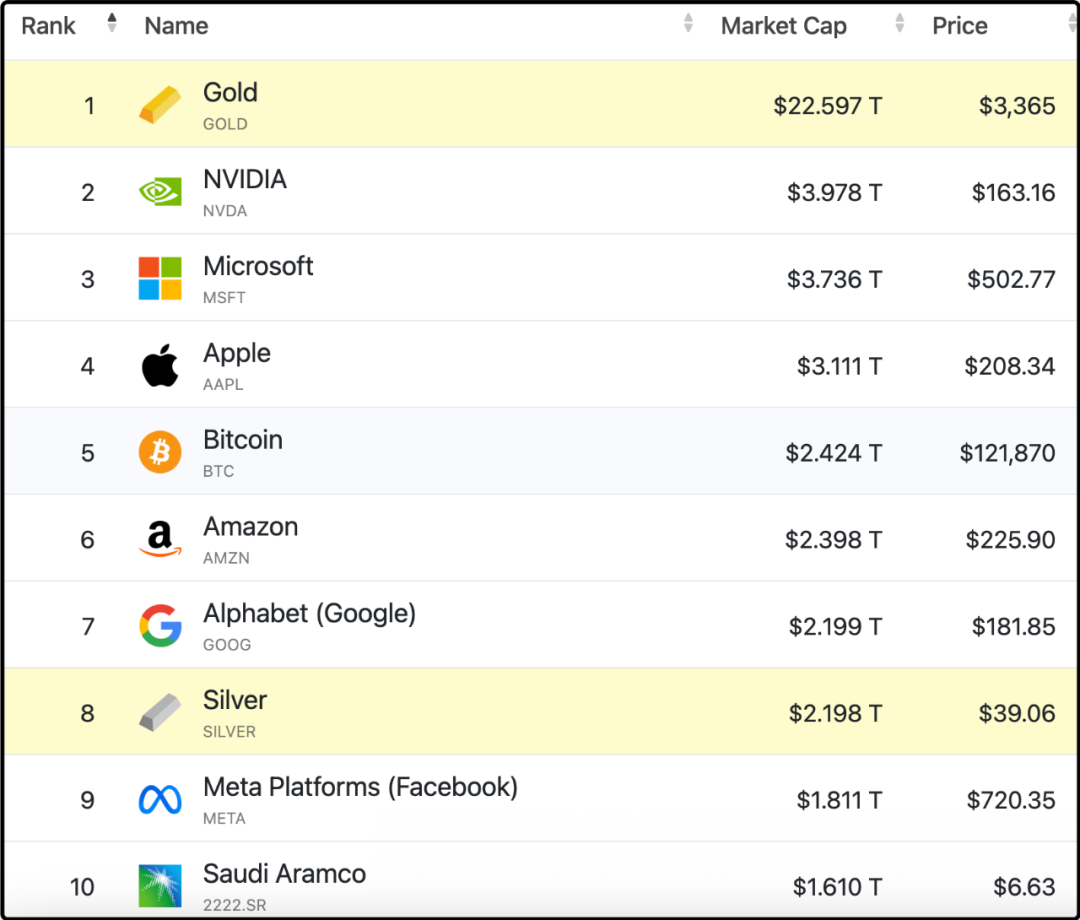
Task: Click the Amazon logo icon
Action: point(160,539)
